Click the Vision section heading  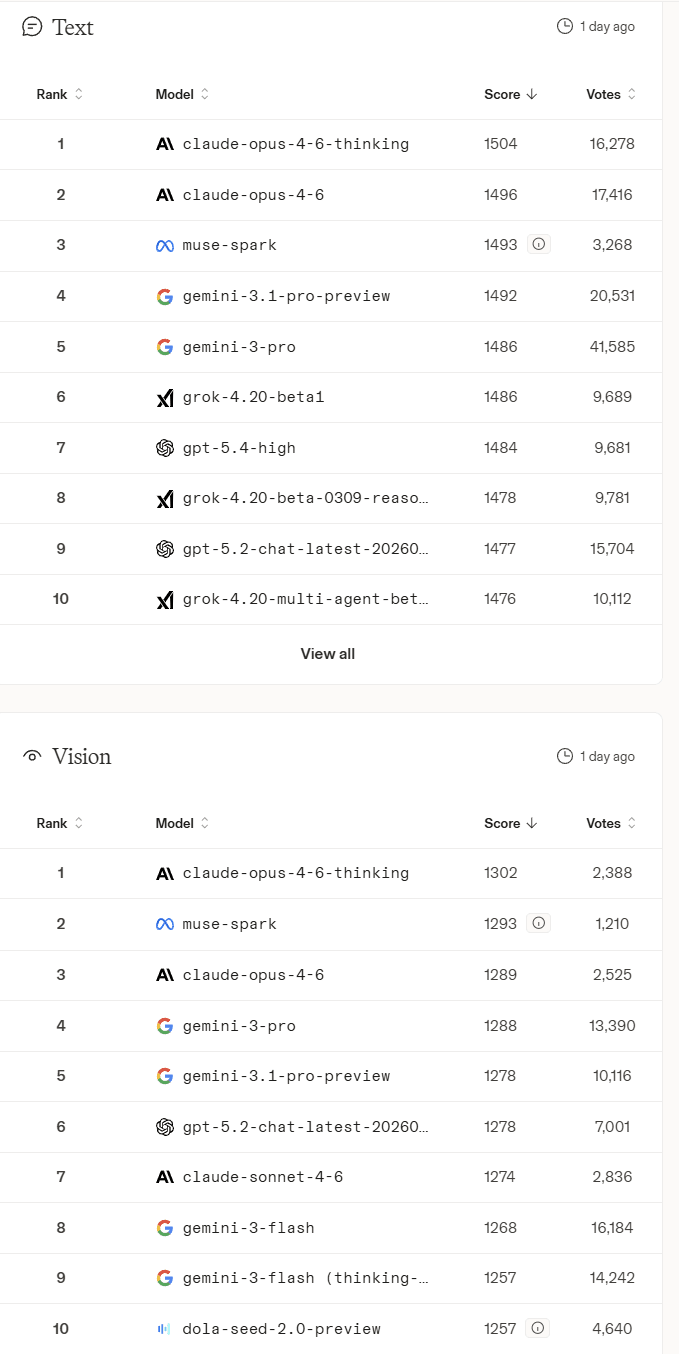click(x=81, y=756)
